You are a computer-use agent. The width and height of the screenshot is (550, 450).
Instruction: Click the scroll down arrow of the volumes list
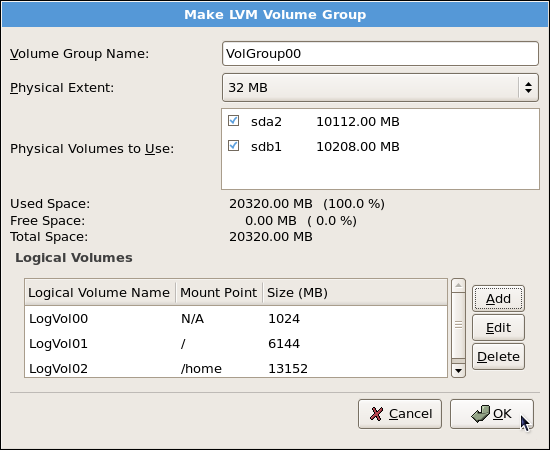click(x=458, y=371)
